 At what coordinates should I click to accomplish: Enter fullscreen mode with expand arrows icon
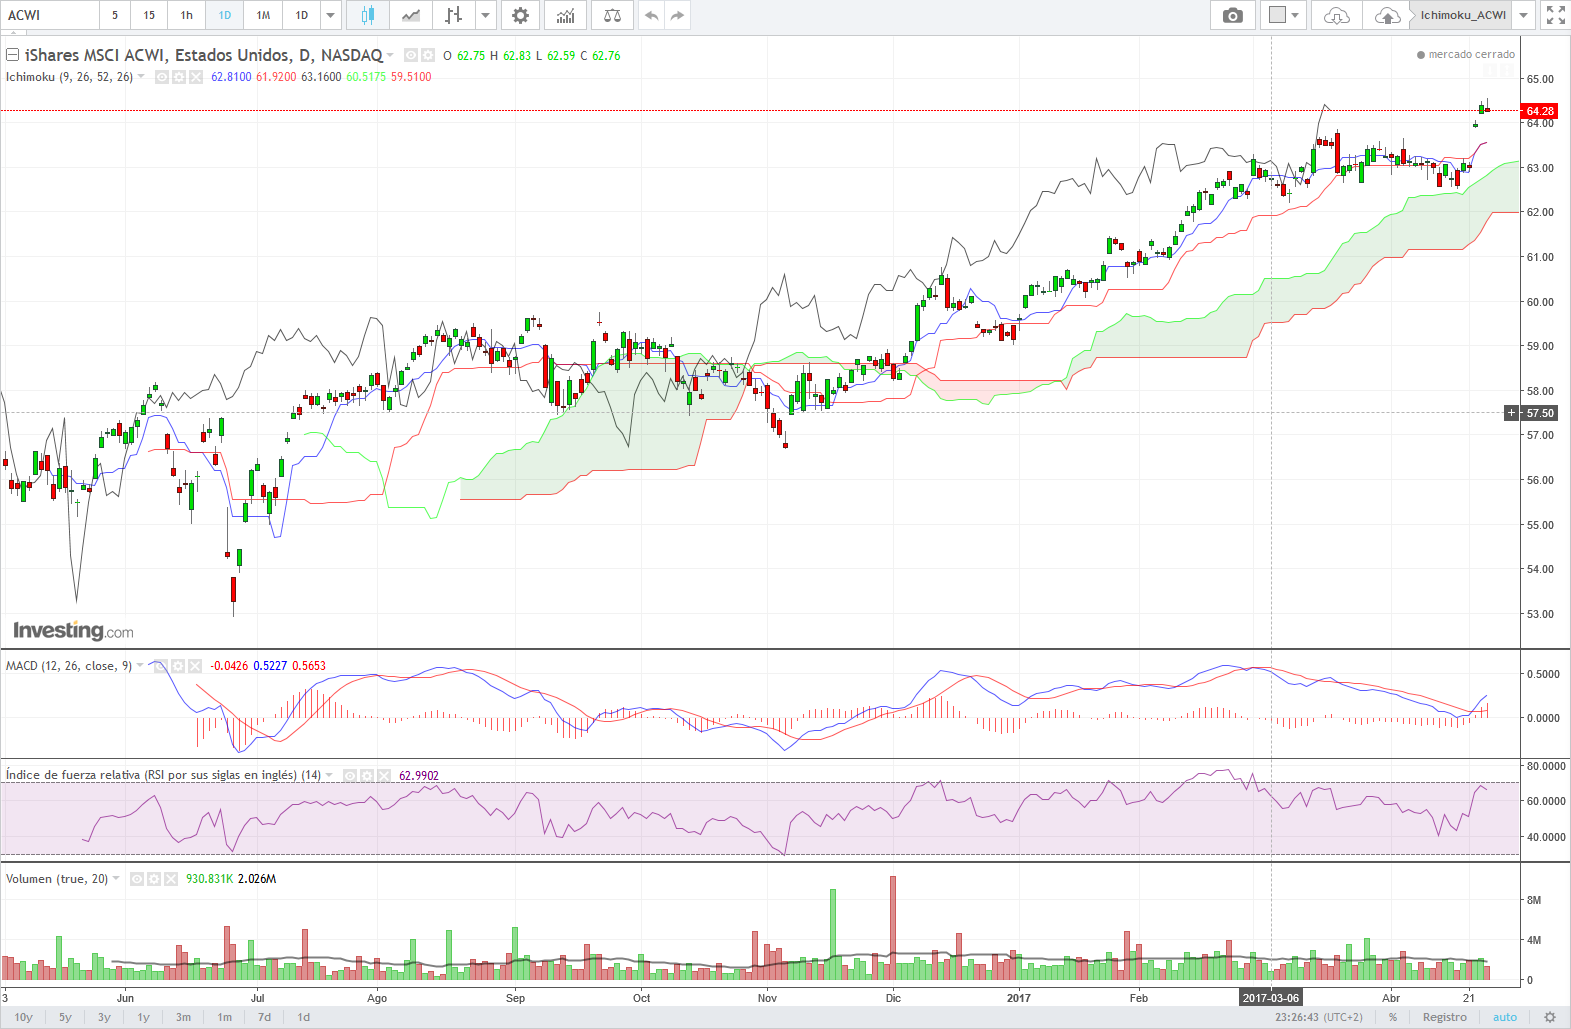pos(1555,15)
